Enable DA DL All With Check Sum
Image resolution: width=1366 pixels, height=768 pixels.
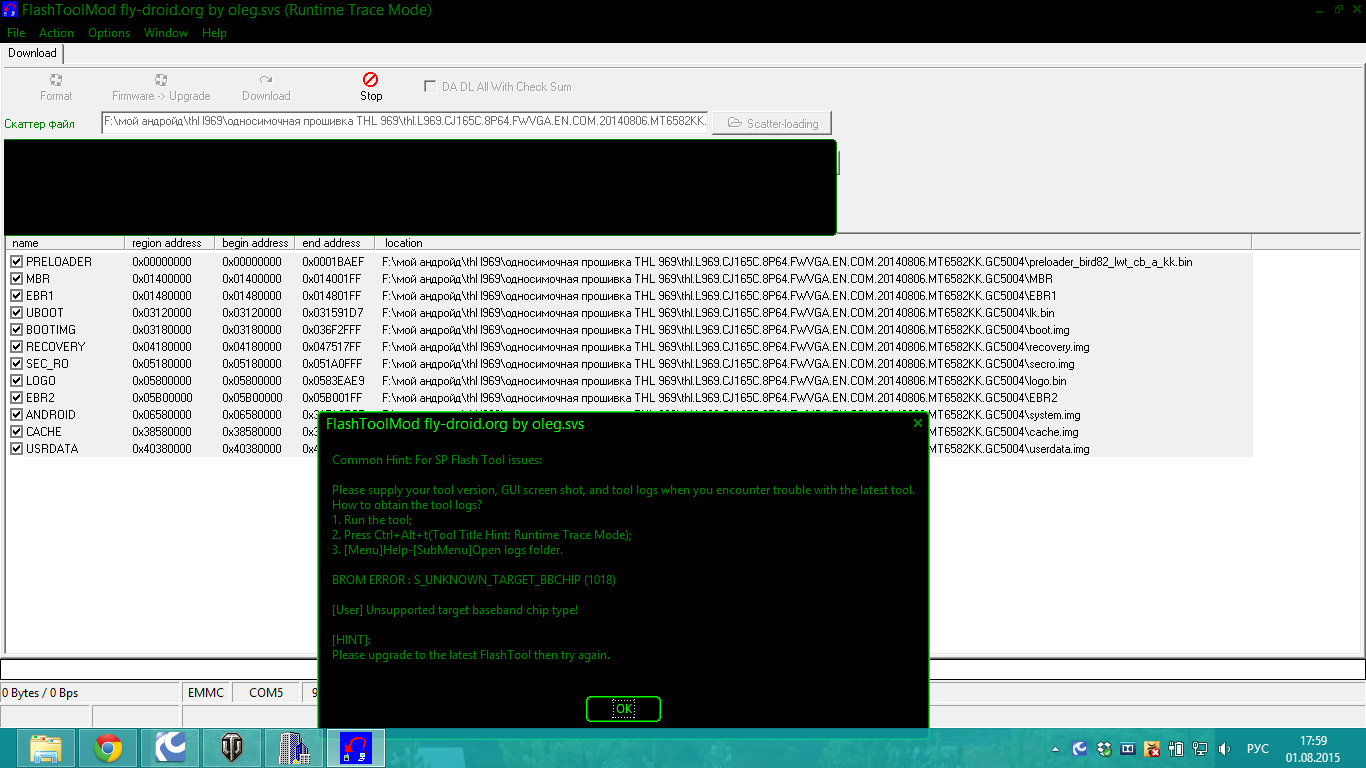[430, 87]
